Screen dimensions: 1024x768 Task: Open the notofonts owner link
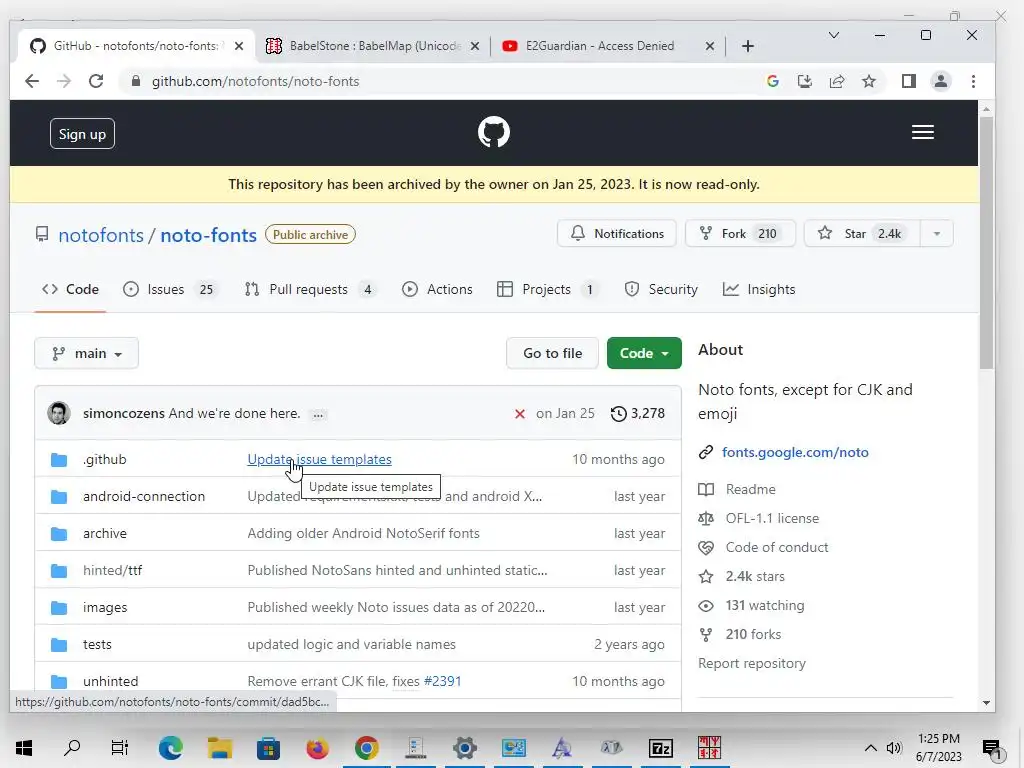tap(101, 235)
